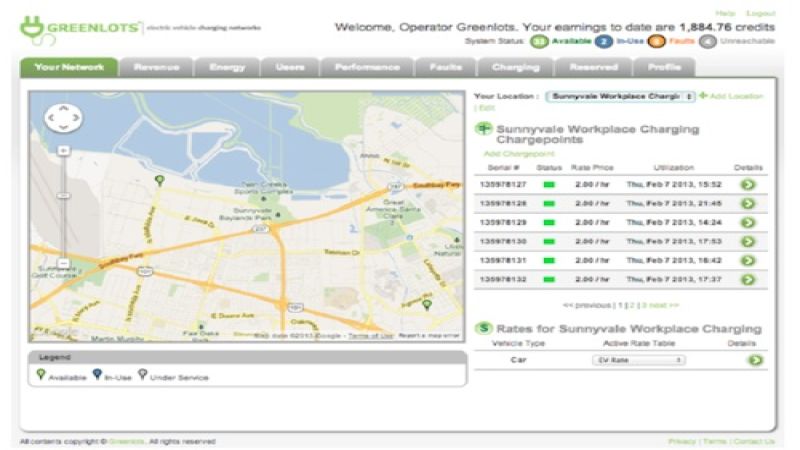800x450 pixels.
Task: Select the Charging tab
Action: tap(515, 67)
